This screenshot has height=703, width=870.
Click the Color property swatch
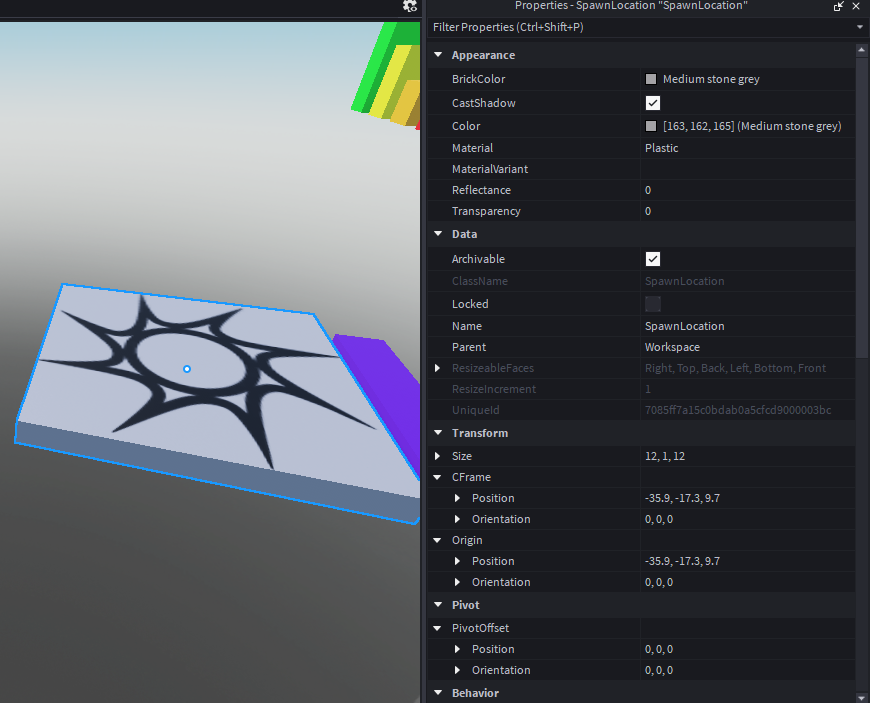tap(651, 126)
